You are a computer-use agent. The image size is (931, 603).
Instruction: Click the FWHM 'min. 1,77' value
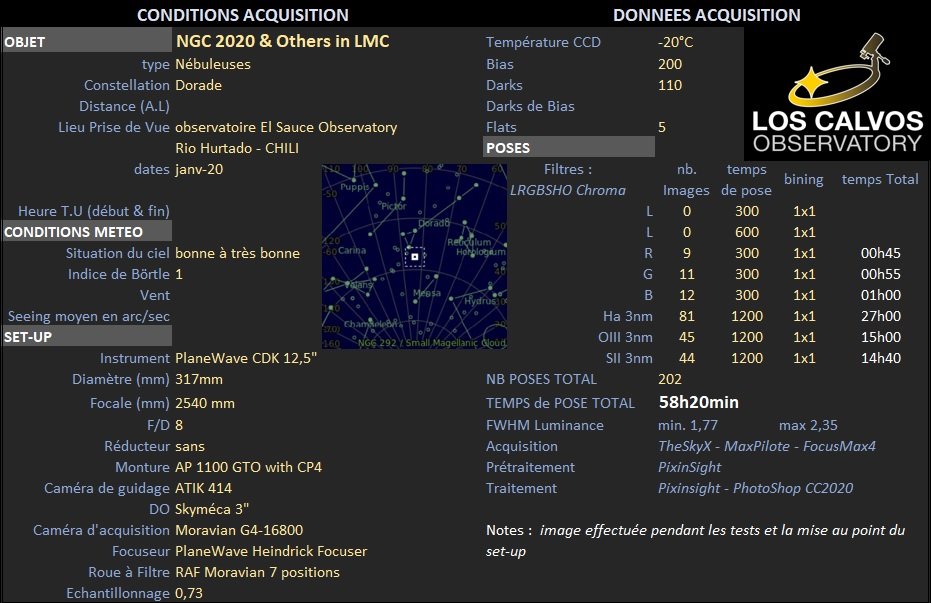coord(688,425)
